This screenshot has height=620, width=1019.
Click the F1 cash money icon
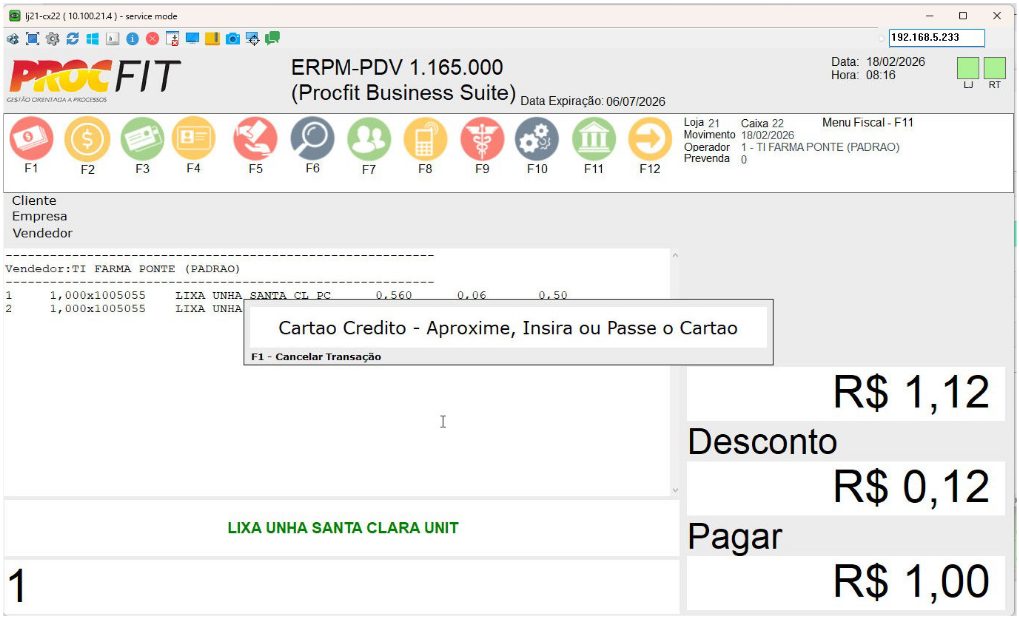[x=31, y=139]
